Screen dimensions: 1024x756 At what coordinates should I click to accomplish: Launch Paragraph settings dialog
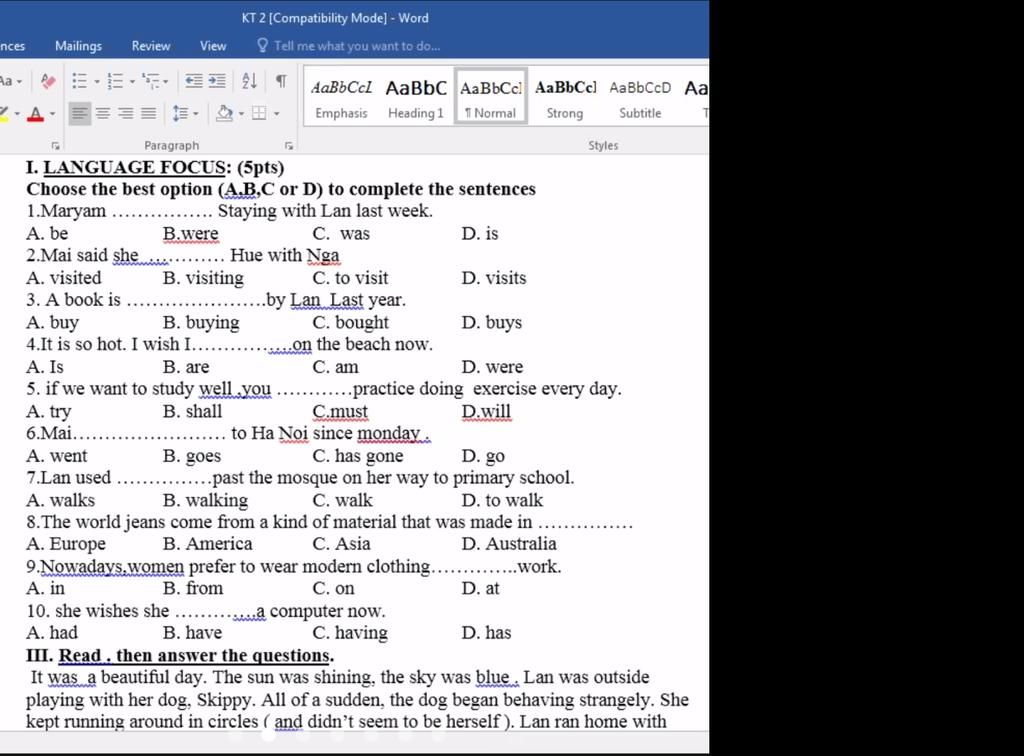[x=289, y=146]
